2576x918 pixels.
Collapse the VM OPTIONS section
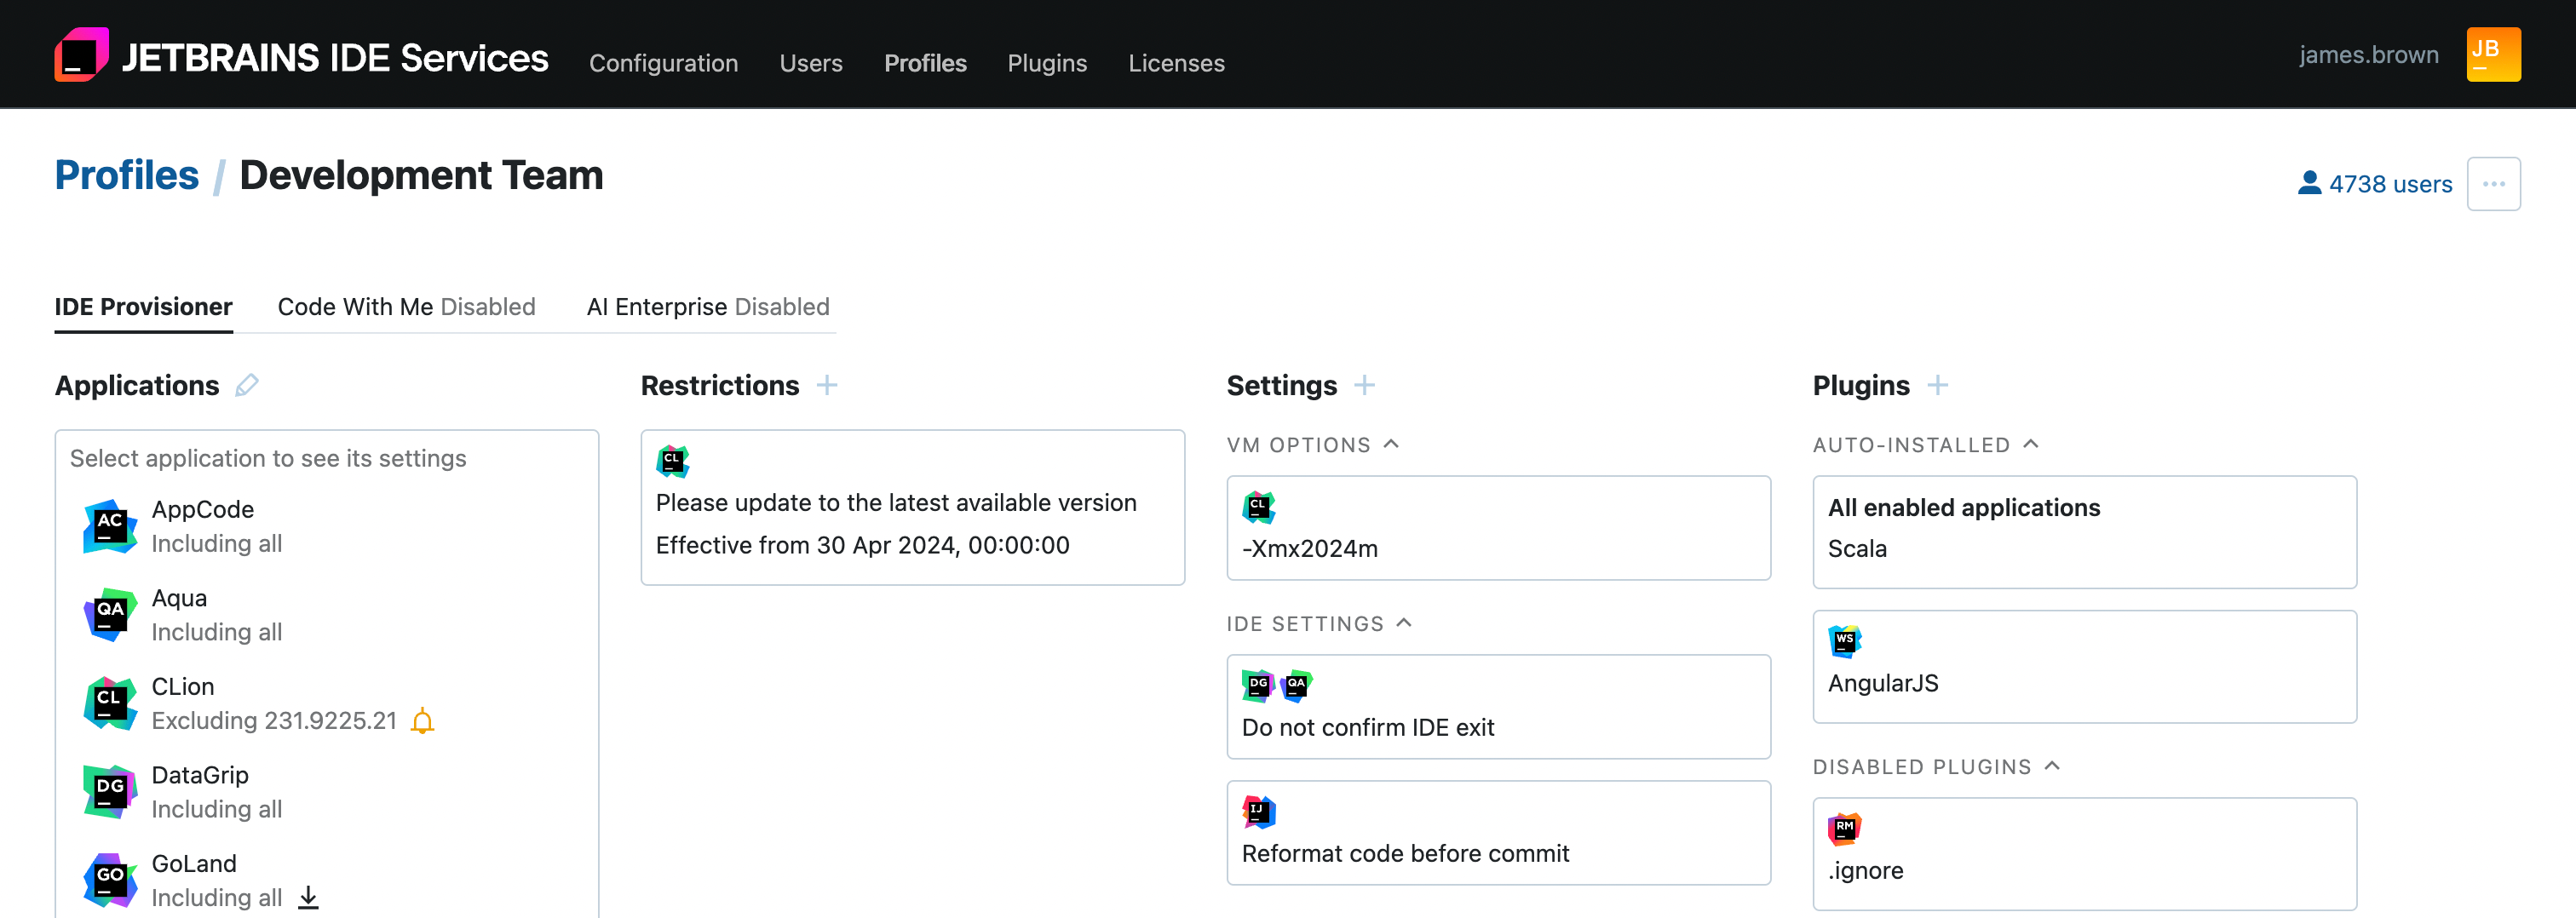[x=1392, y=443]
